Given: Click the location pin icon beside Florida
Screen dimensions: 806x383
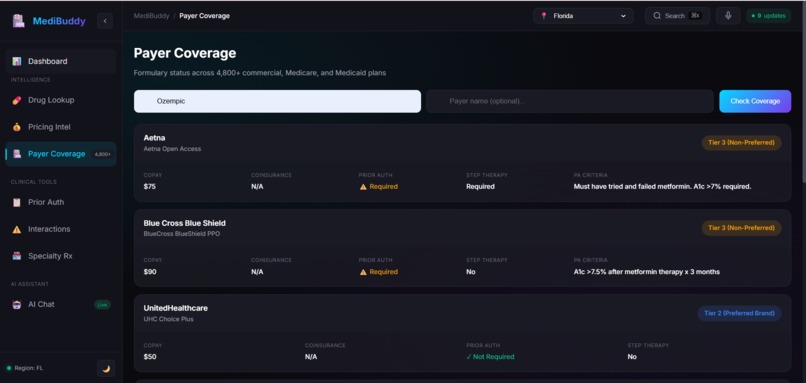Looking at the screenshot, I should tap(544, 16).
